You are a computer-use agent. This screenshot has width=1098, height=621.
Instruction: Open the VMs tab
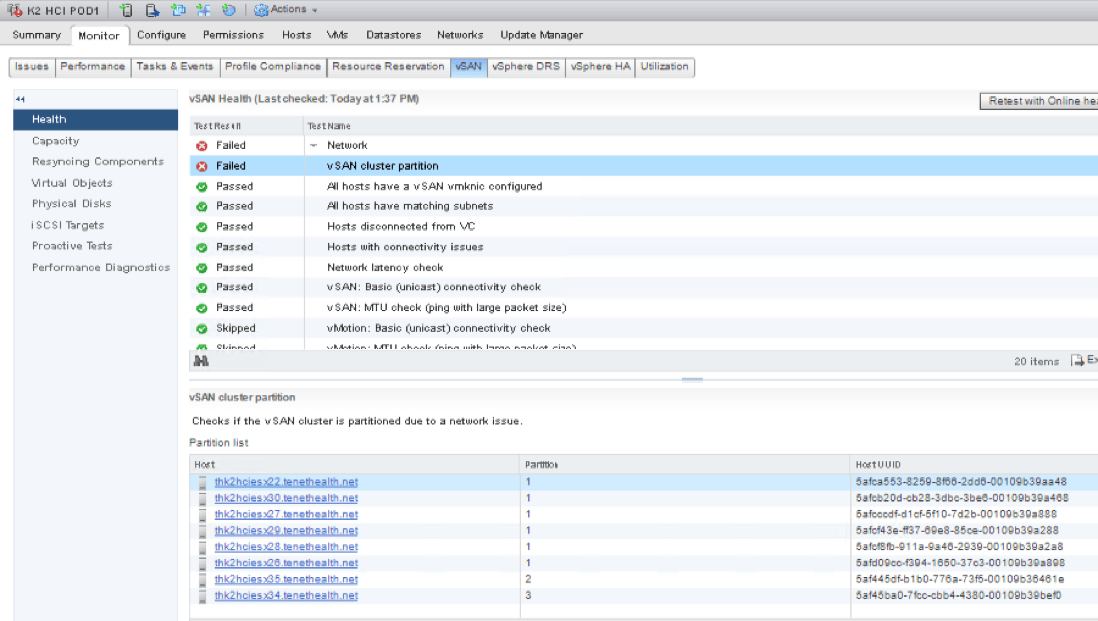tap(337, 35)
